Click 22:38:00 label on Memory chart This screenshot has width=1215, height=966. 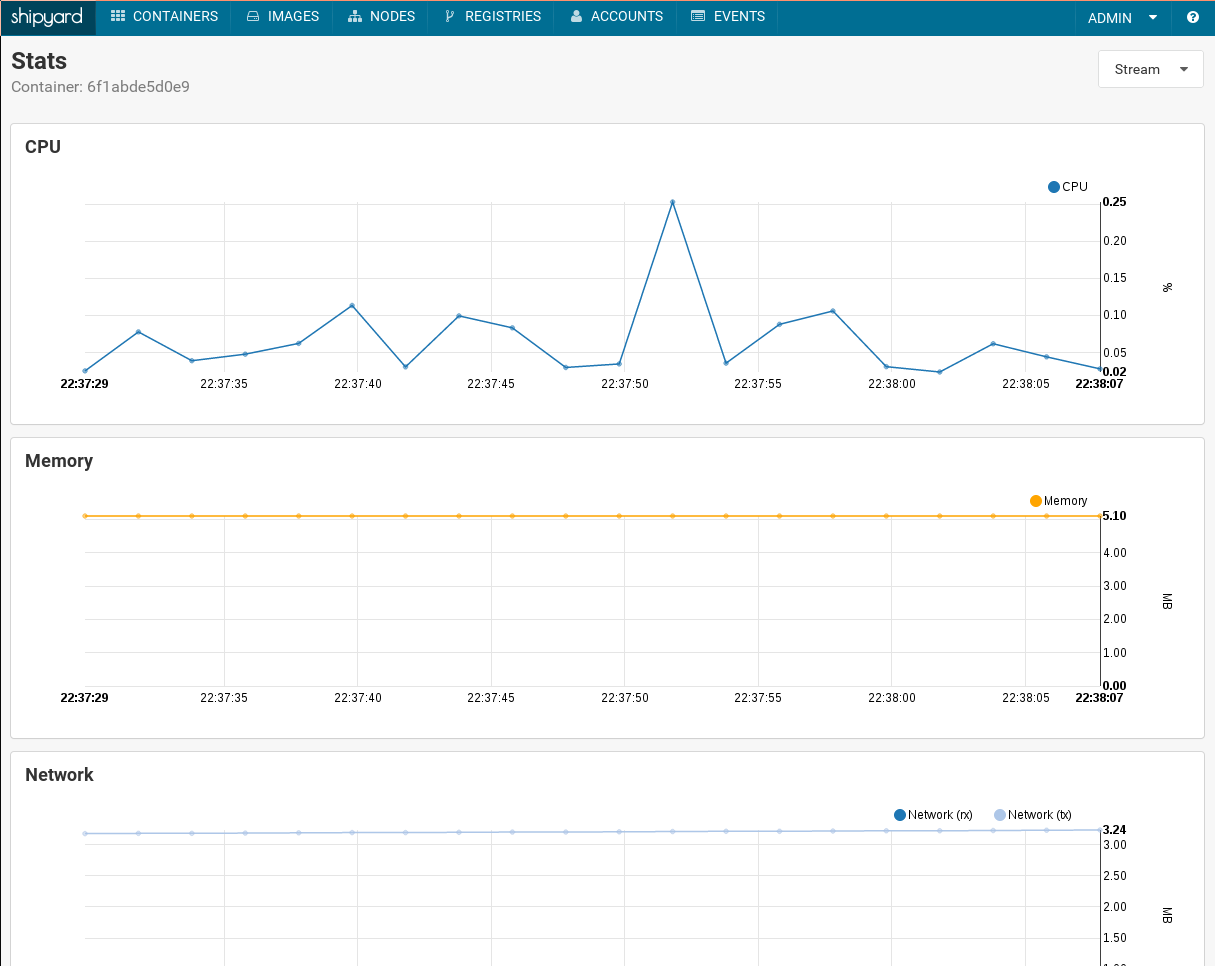tap(891, 698)
